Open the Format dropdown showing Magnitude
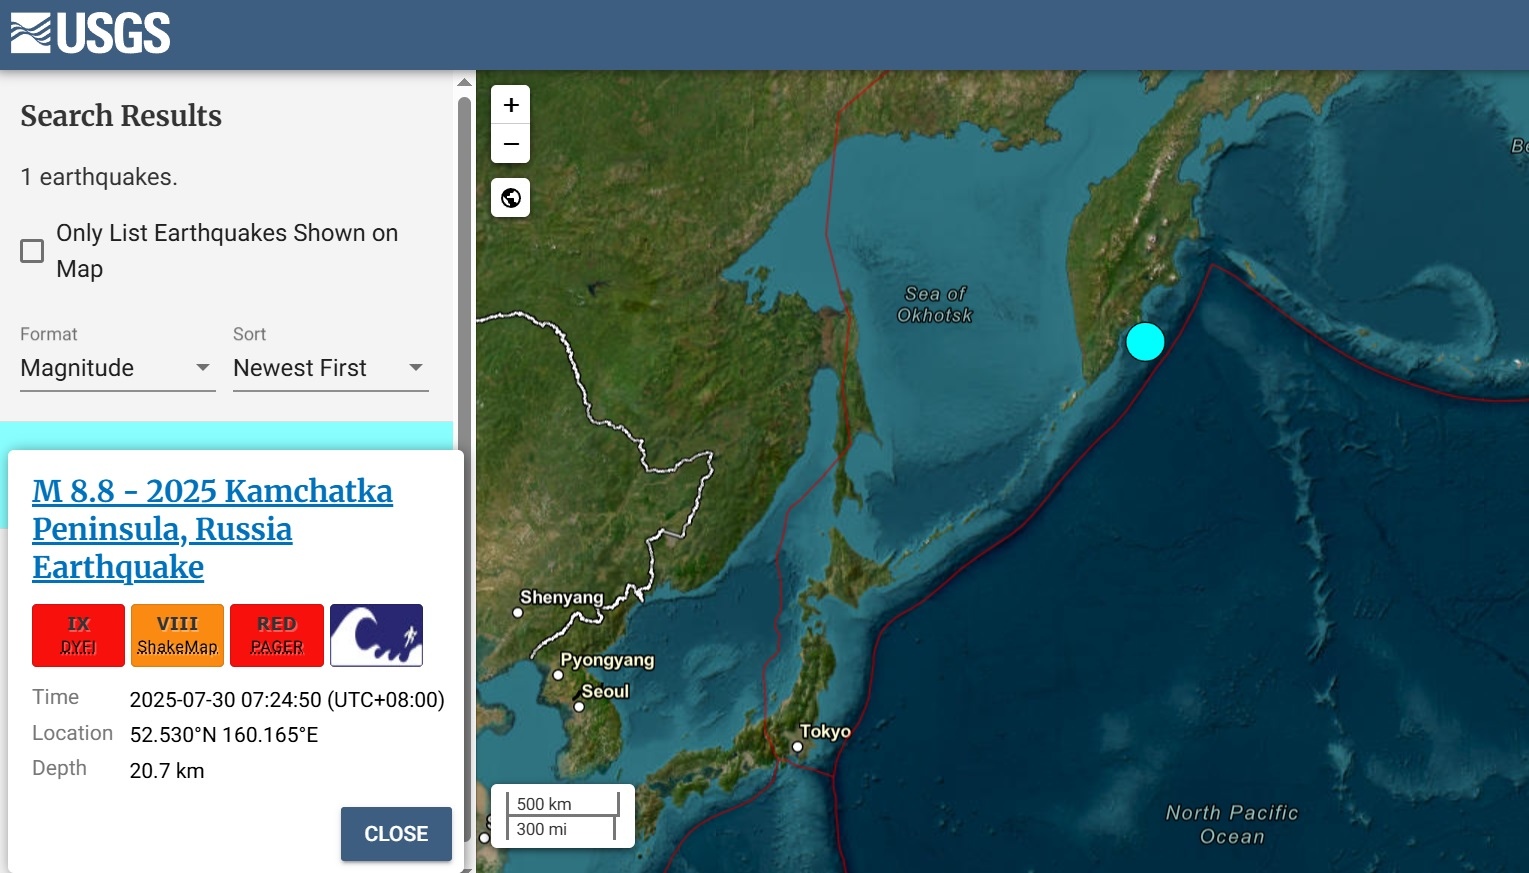 (x=118, y=368)
